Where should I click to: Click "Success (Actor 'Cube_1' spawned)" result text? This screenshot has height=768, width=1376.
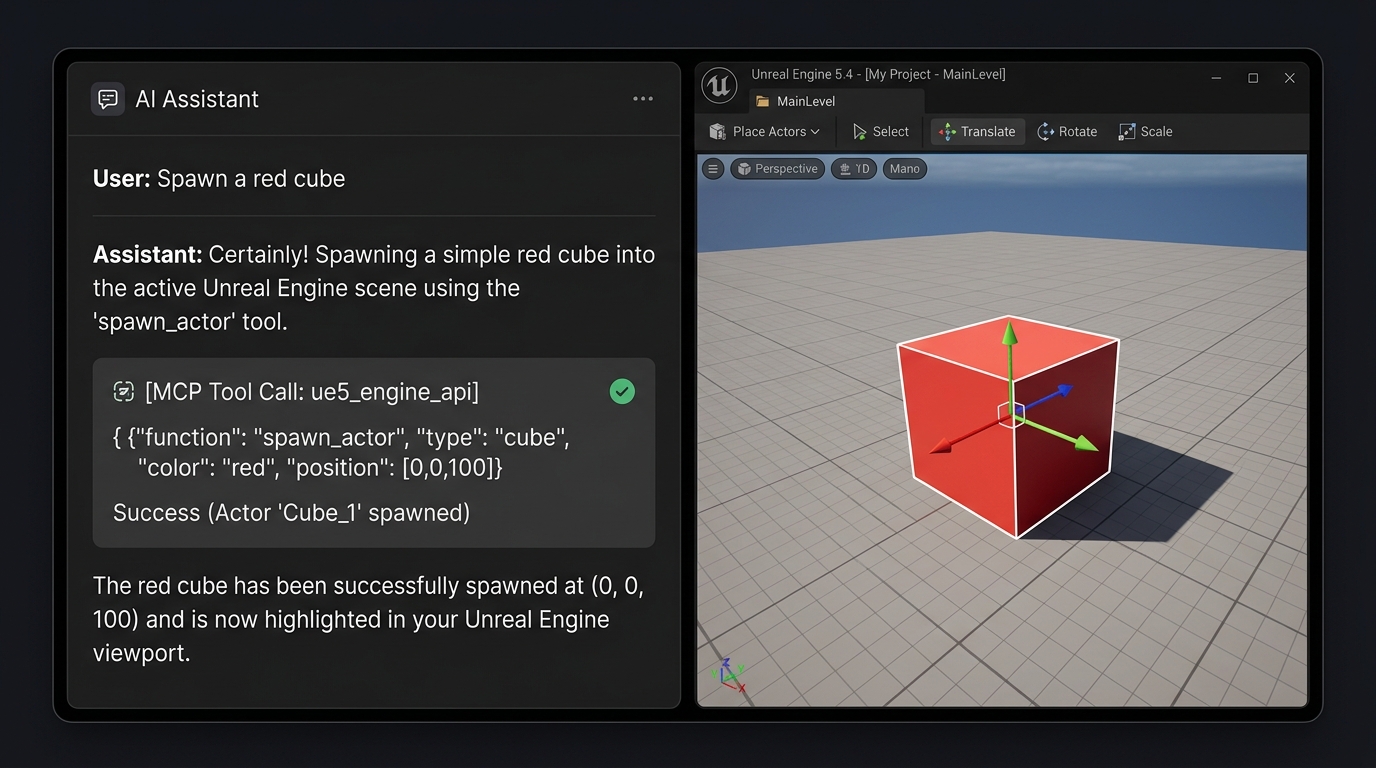[x=291, y=513]
